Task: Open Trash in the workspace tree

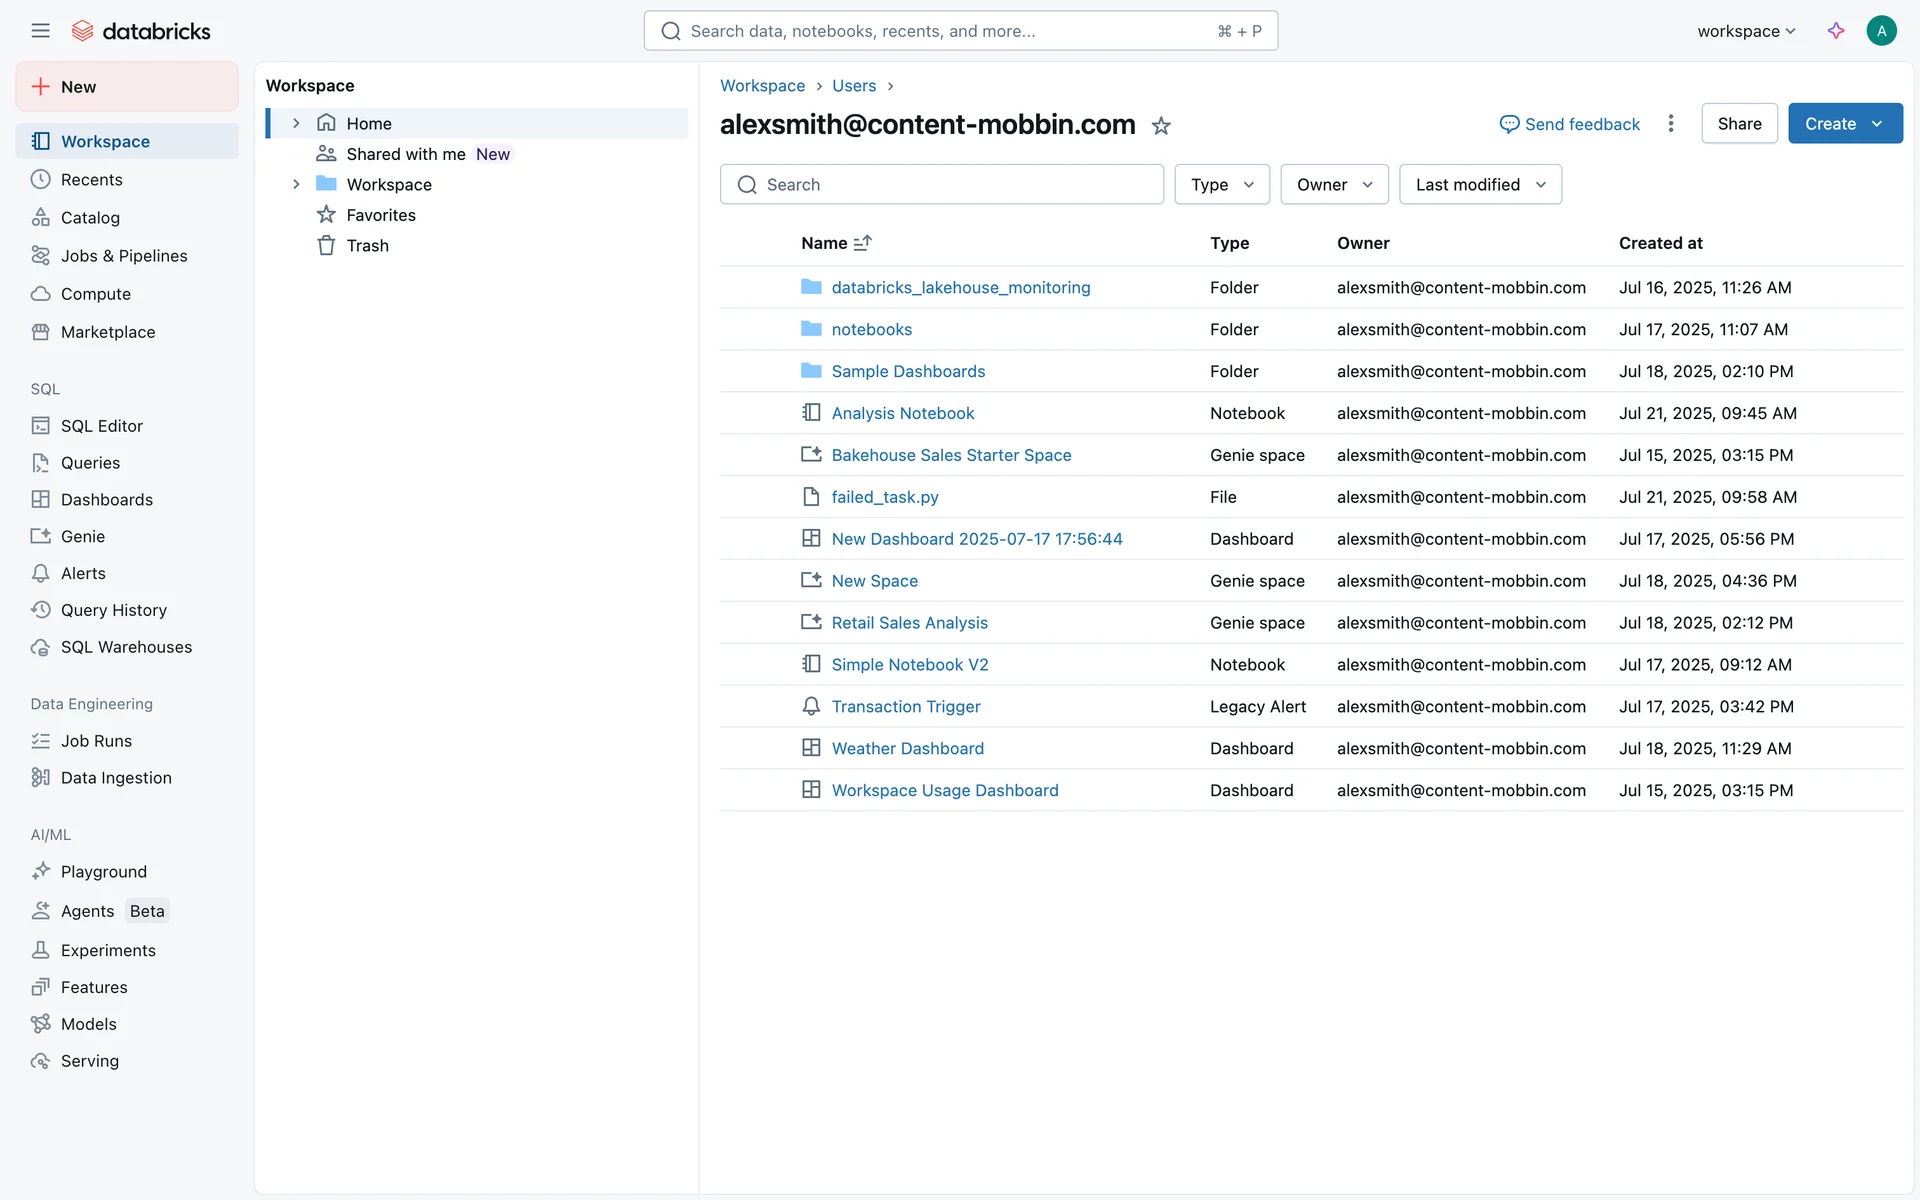Action: 367,246
